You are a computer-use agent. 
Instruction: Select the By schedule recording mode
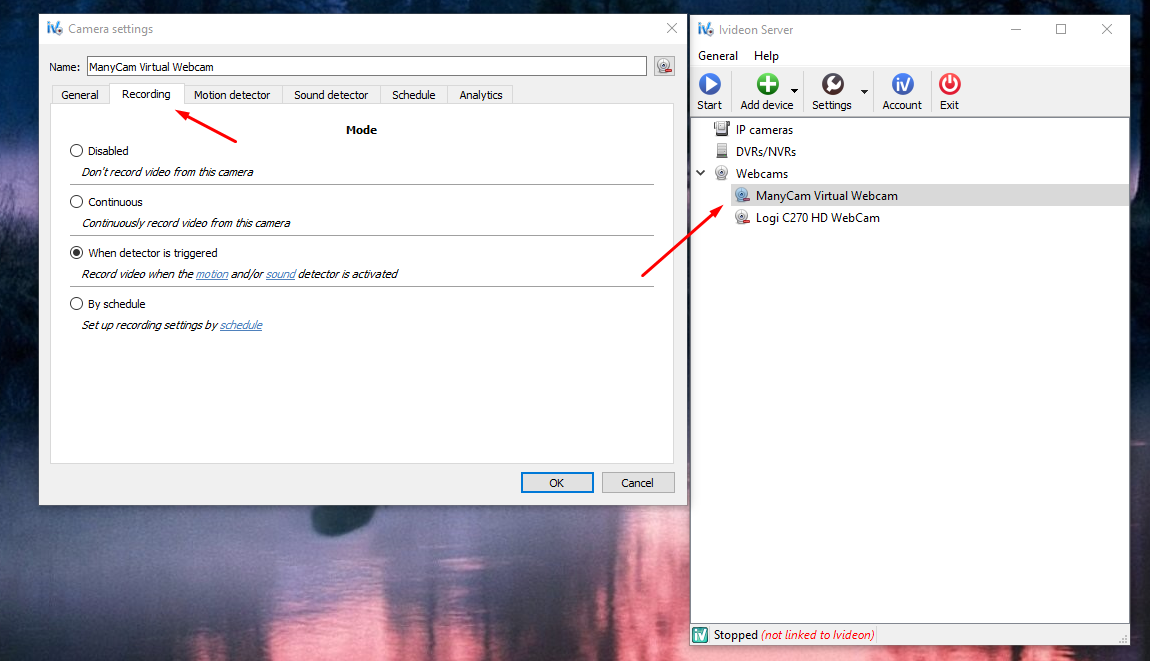76,303
